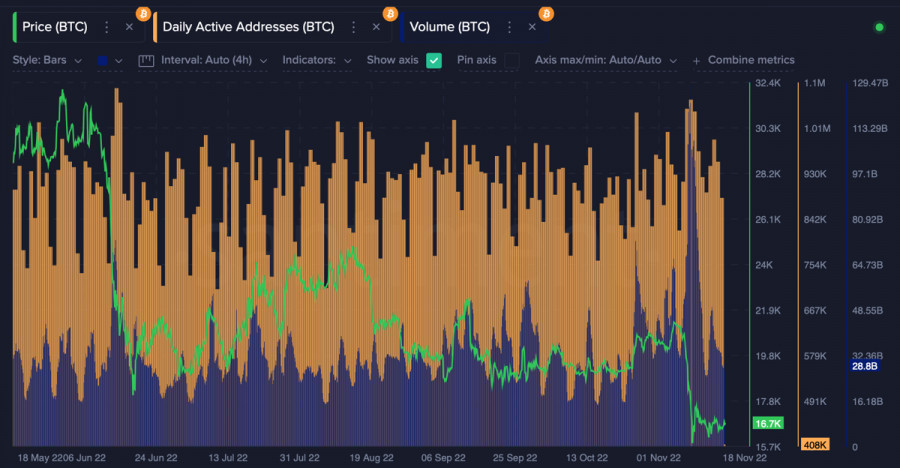This screenshot has width=900, height=468.
Task: Click Bitcoin badge on Price metric tab
Action: [142, 13]
